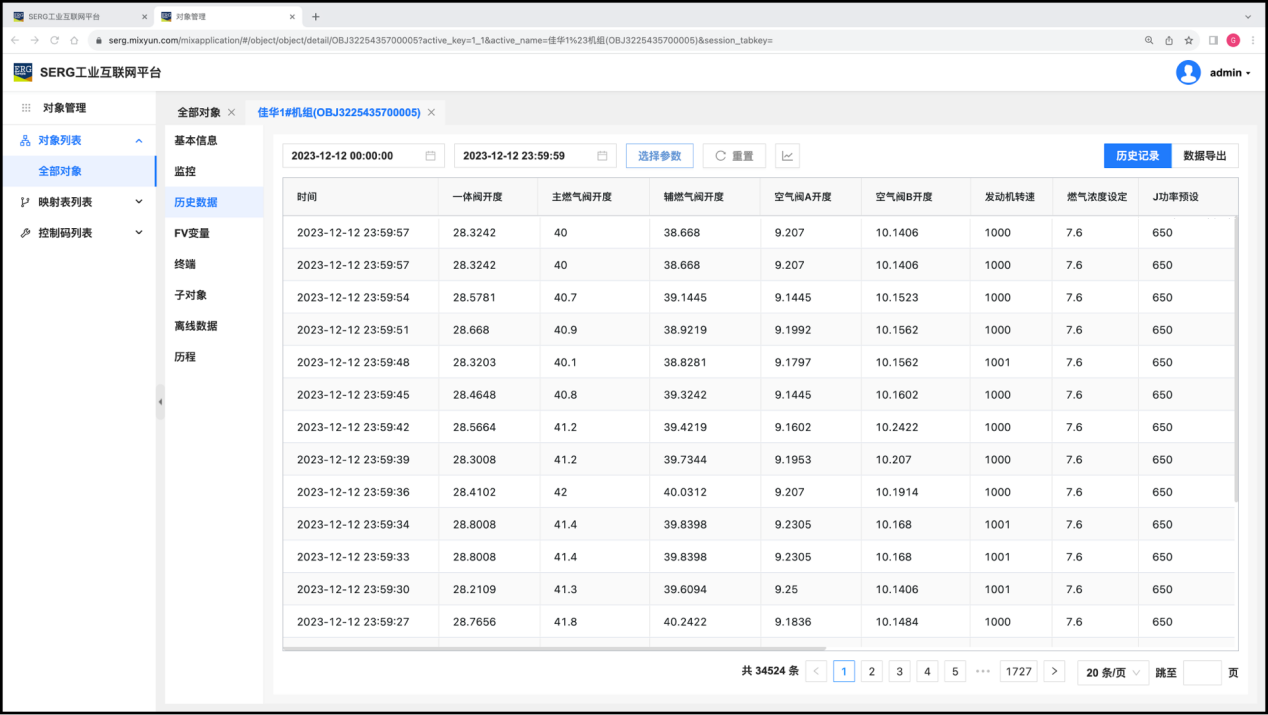1268x715 pixels.
Task: Click browser reload page icon
Action: 55,40
